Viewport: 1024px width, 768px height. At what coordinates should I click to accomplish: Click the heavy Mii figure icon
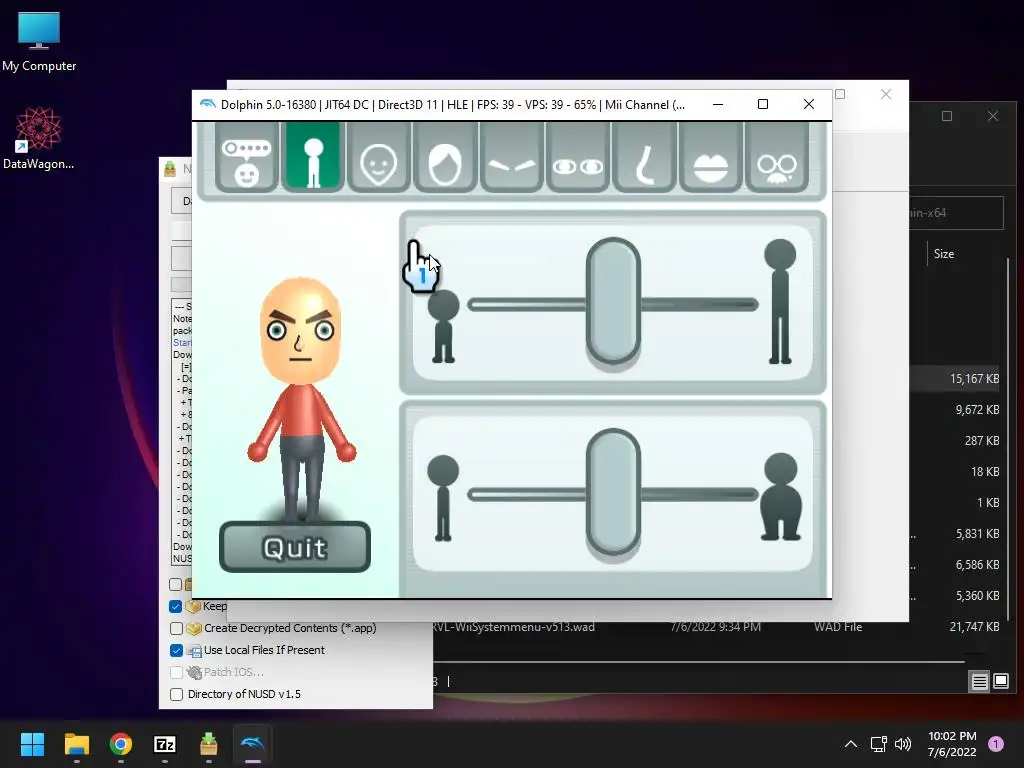[781, 496]
